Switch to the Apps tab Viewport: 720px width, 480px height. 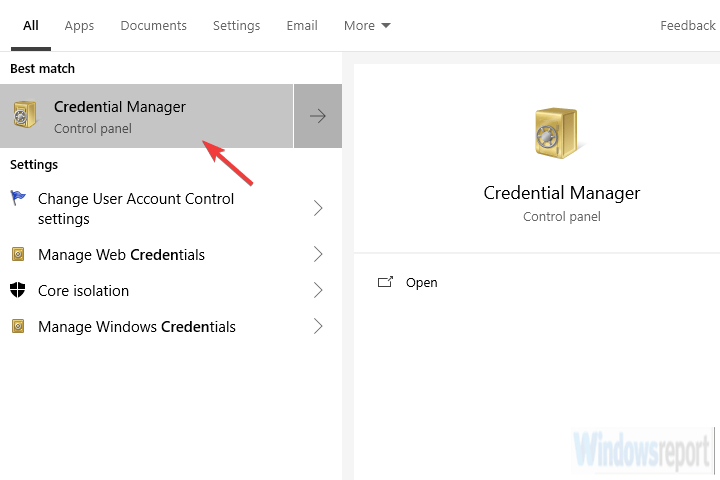(x=79, y=26)
